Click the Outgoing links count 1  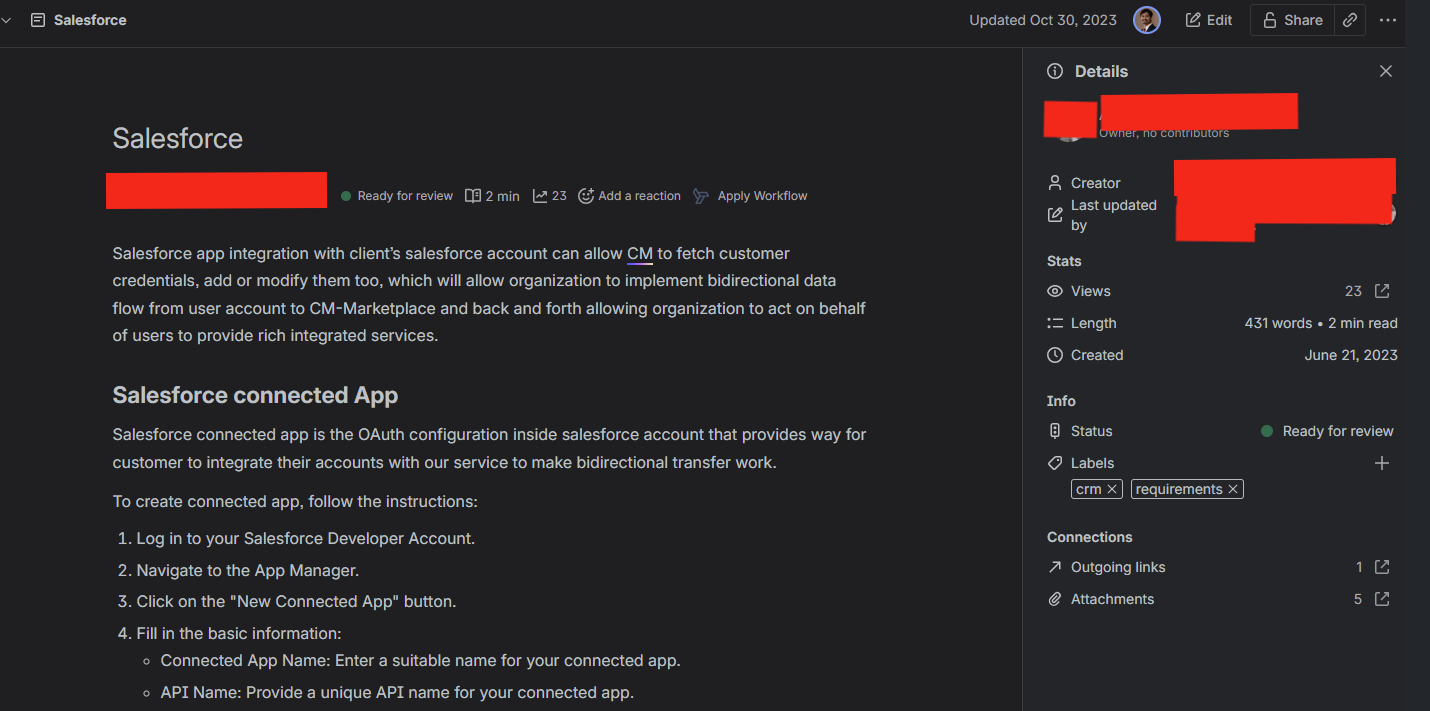[x=1359, y=567]
